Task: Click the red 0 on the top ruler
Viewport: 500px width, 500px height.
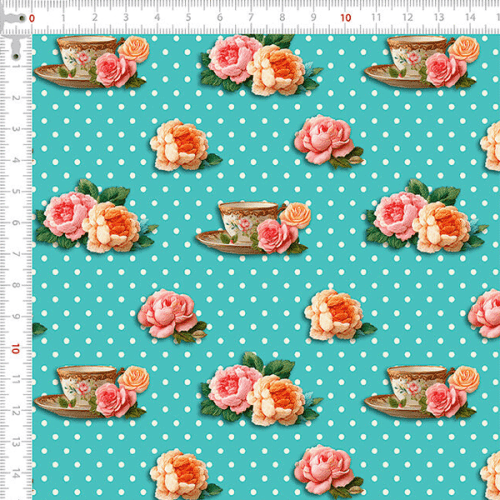Action: pos(32,18)
